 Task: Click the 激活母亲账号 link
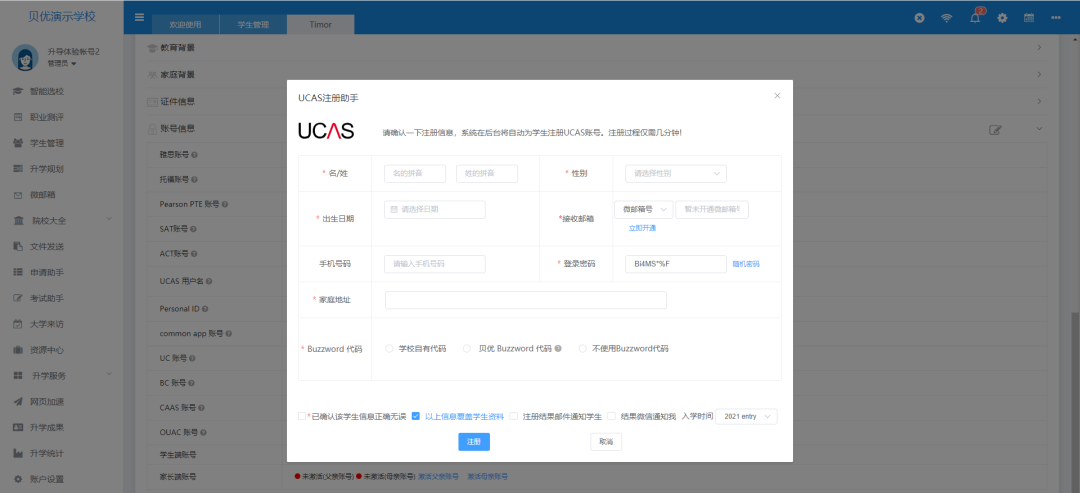pyautogui.click(x=488, y=476)
